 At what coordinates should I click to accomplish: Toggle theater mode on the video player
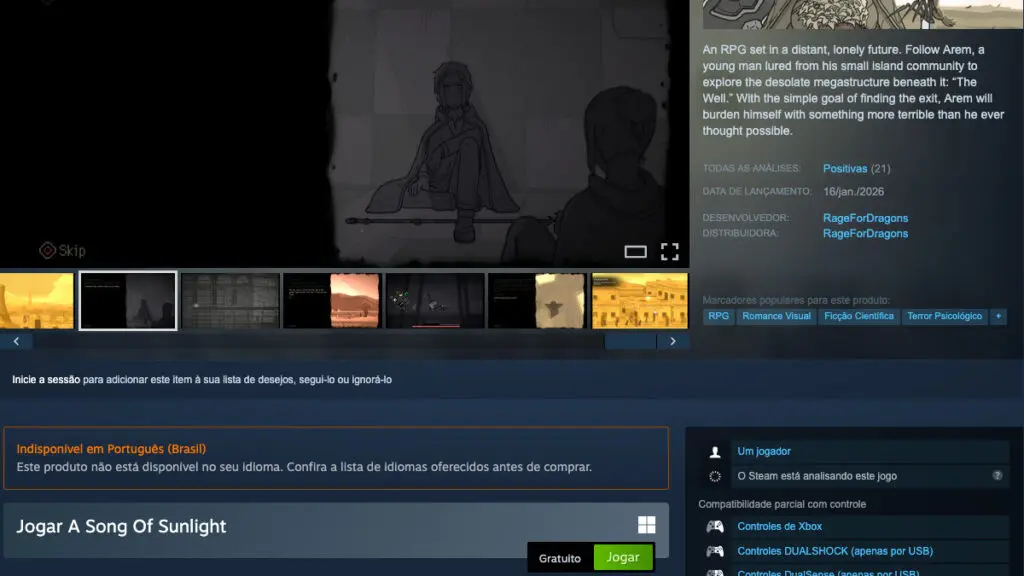coord(636,252)
